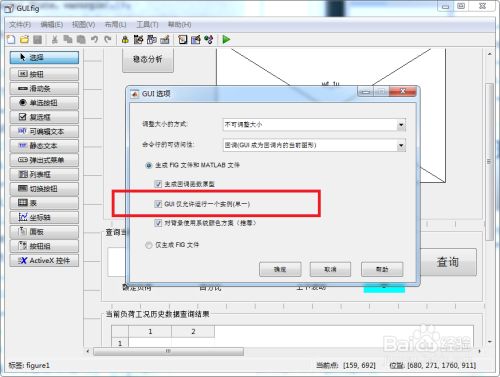Toggle GUI 仅允许运行一个实例 checkbox
Screen dimensions: 500x377
click(158, 204)
